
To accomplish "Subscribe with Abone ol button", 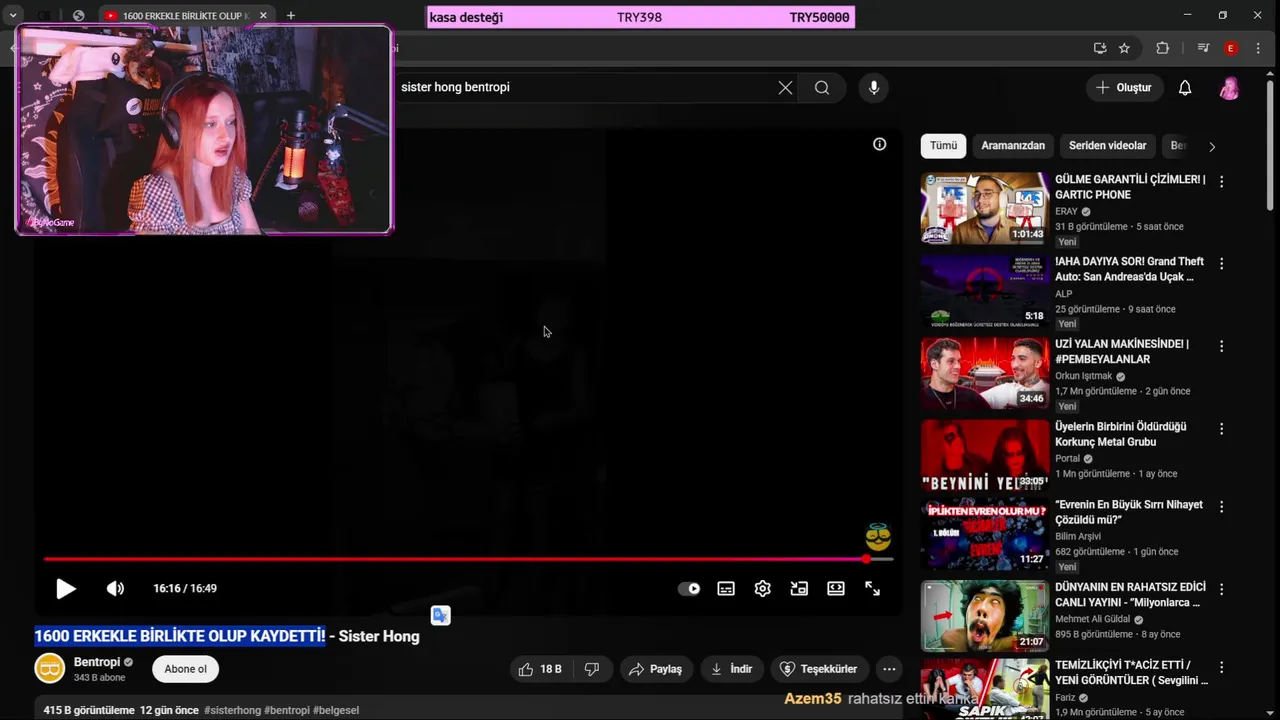I will click(186, 669).
